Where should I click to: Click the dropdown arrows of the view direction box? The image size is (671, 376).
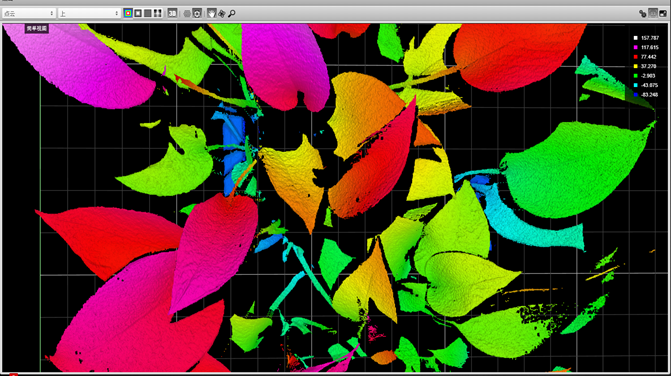pos(116,14)
